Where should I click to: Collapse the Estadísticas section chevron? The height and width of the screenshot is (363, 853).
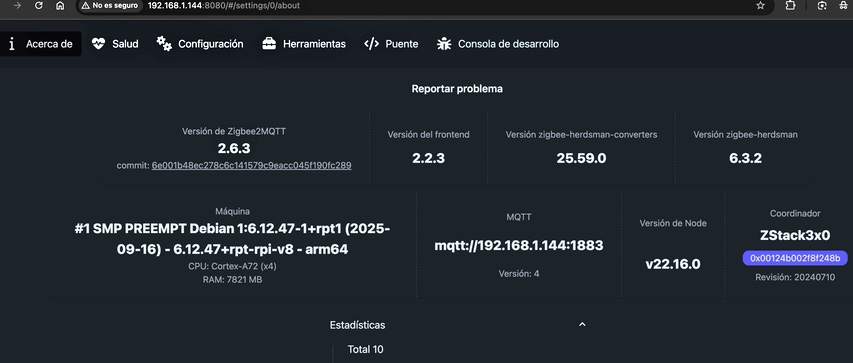pos(582,324)
